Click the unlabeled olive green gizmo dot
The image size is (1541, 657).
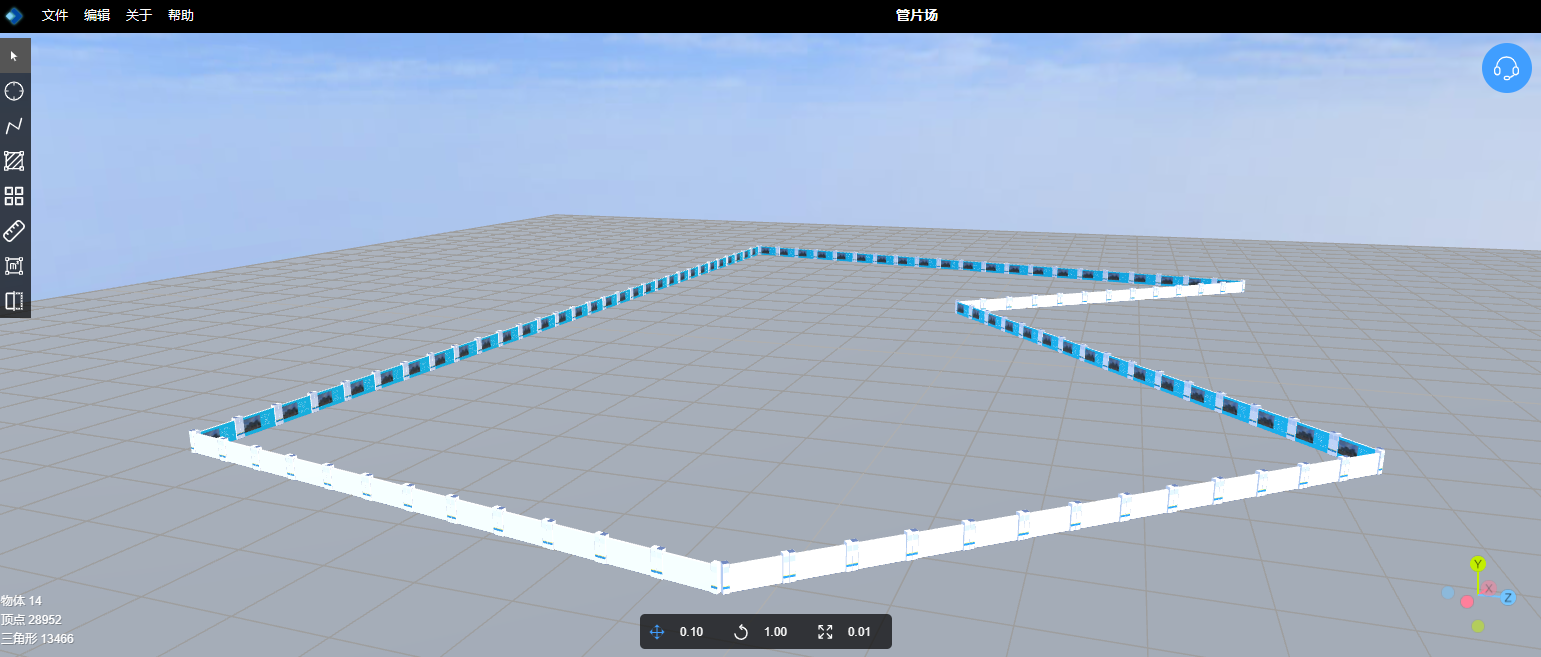pos(1478,626)
